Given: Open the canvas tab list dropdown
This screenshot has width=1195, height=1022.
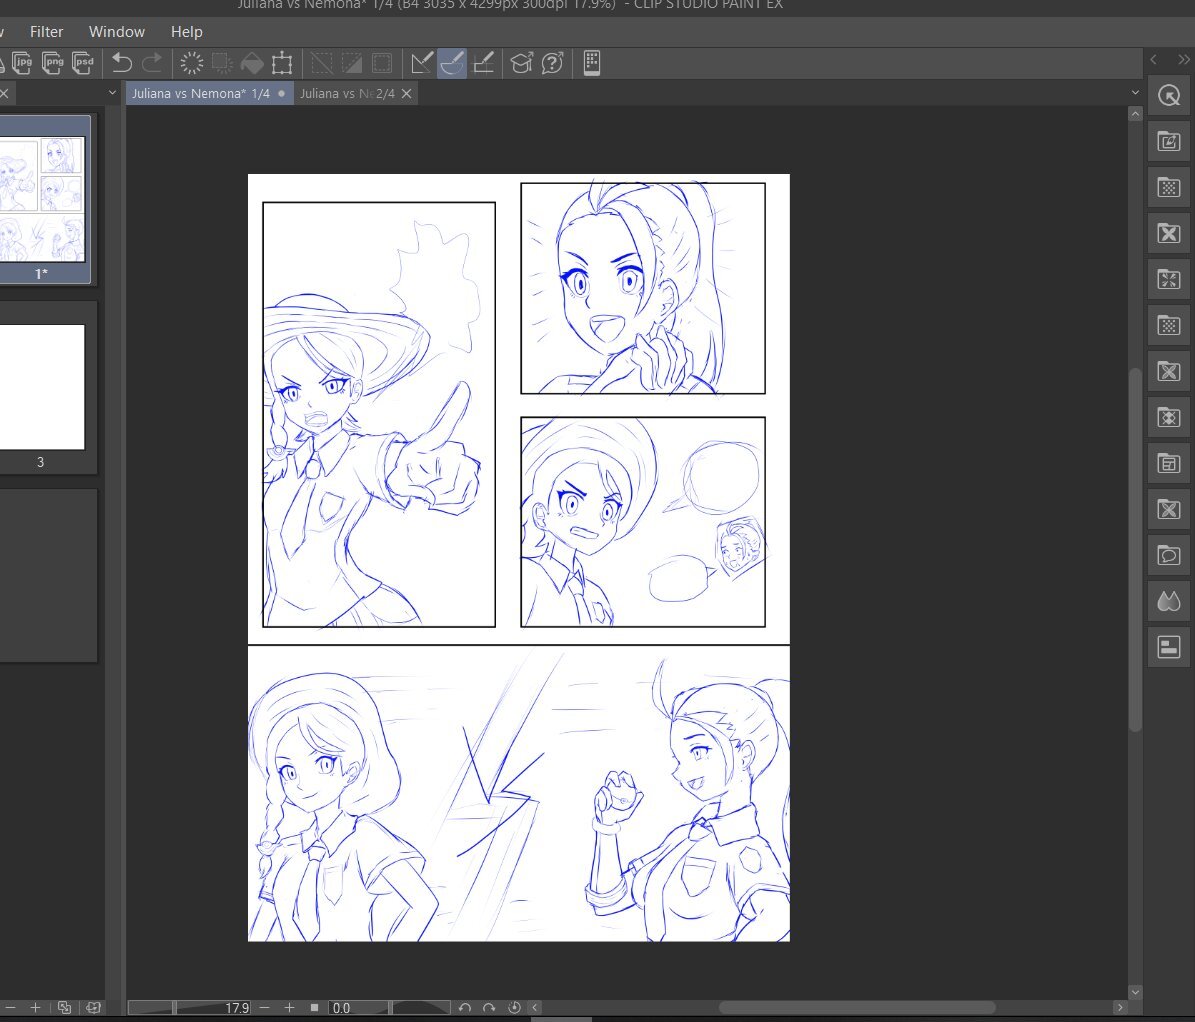Looking at the screenshot, I should tap(1135, 93).
